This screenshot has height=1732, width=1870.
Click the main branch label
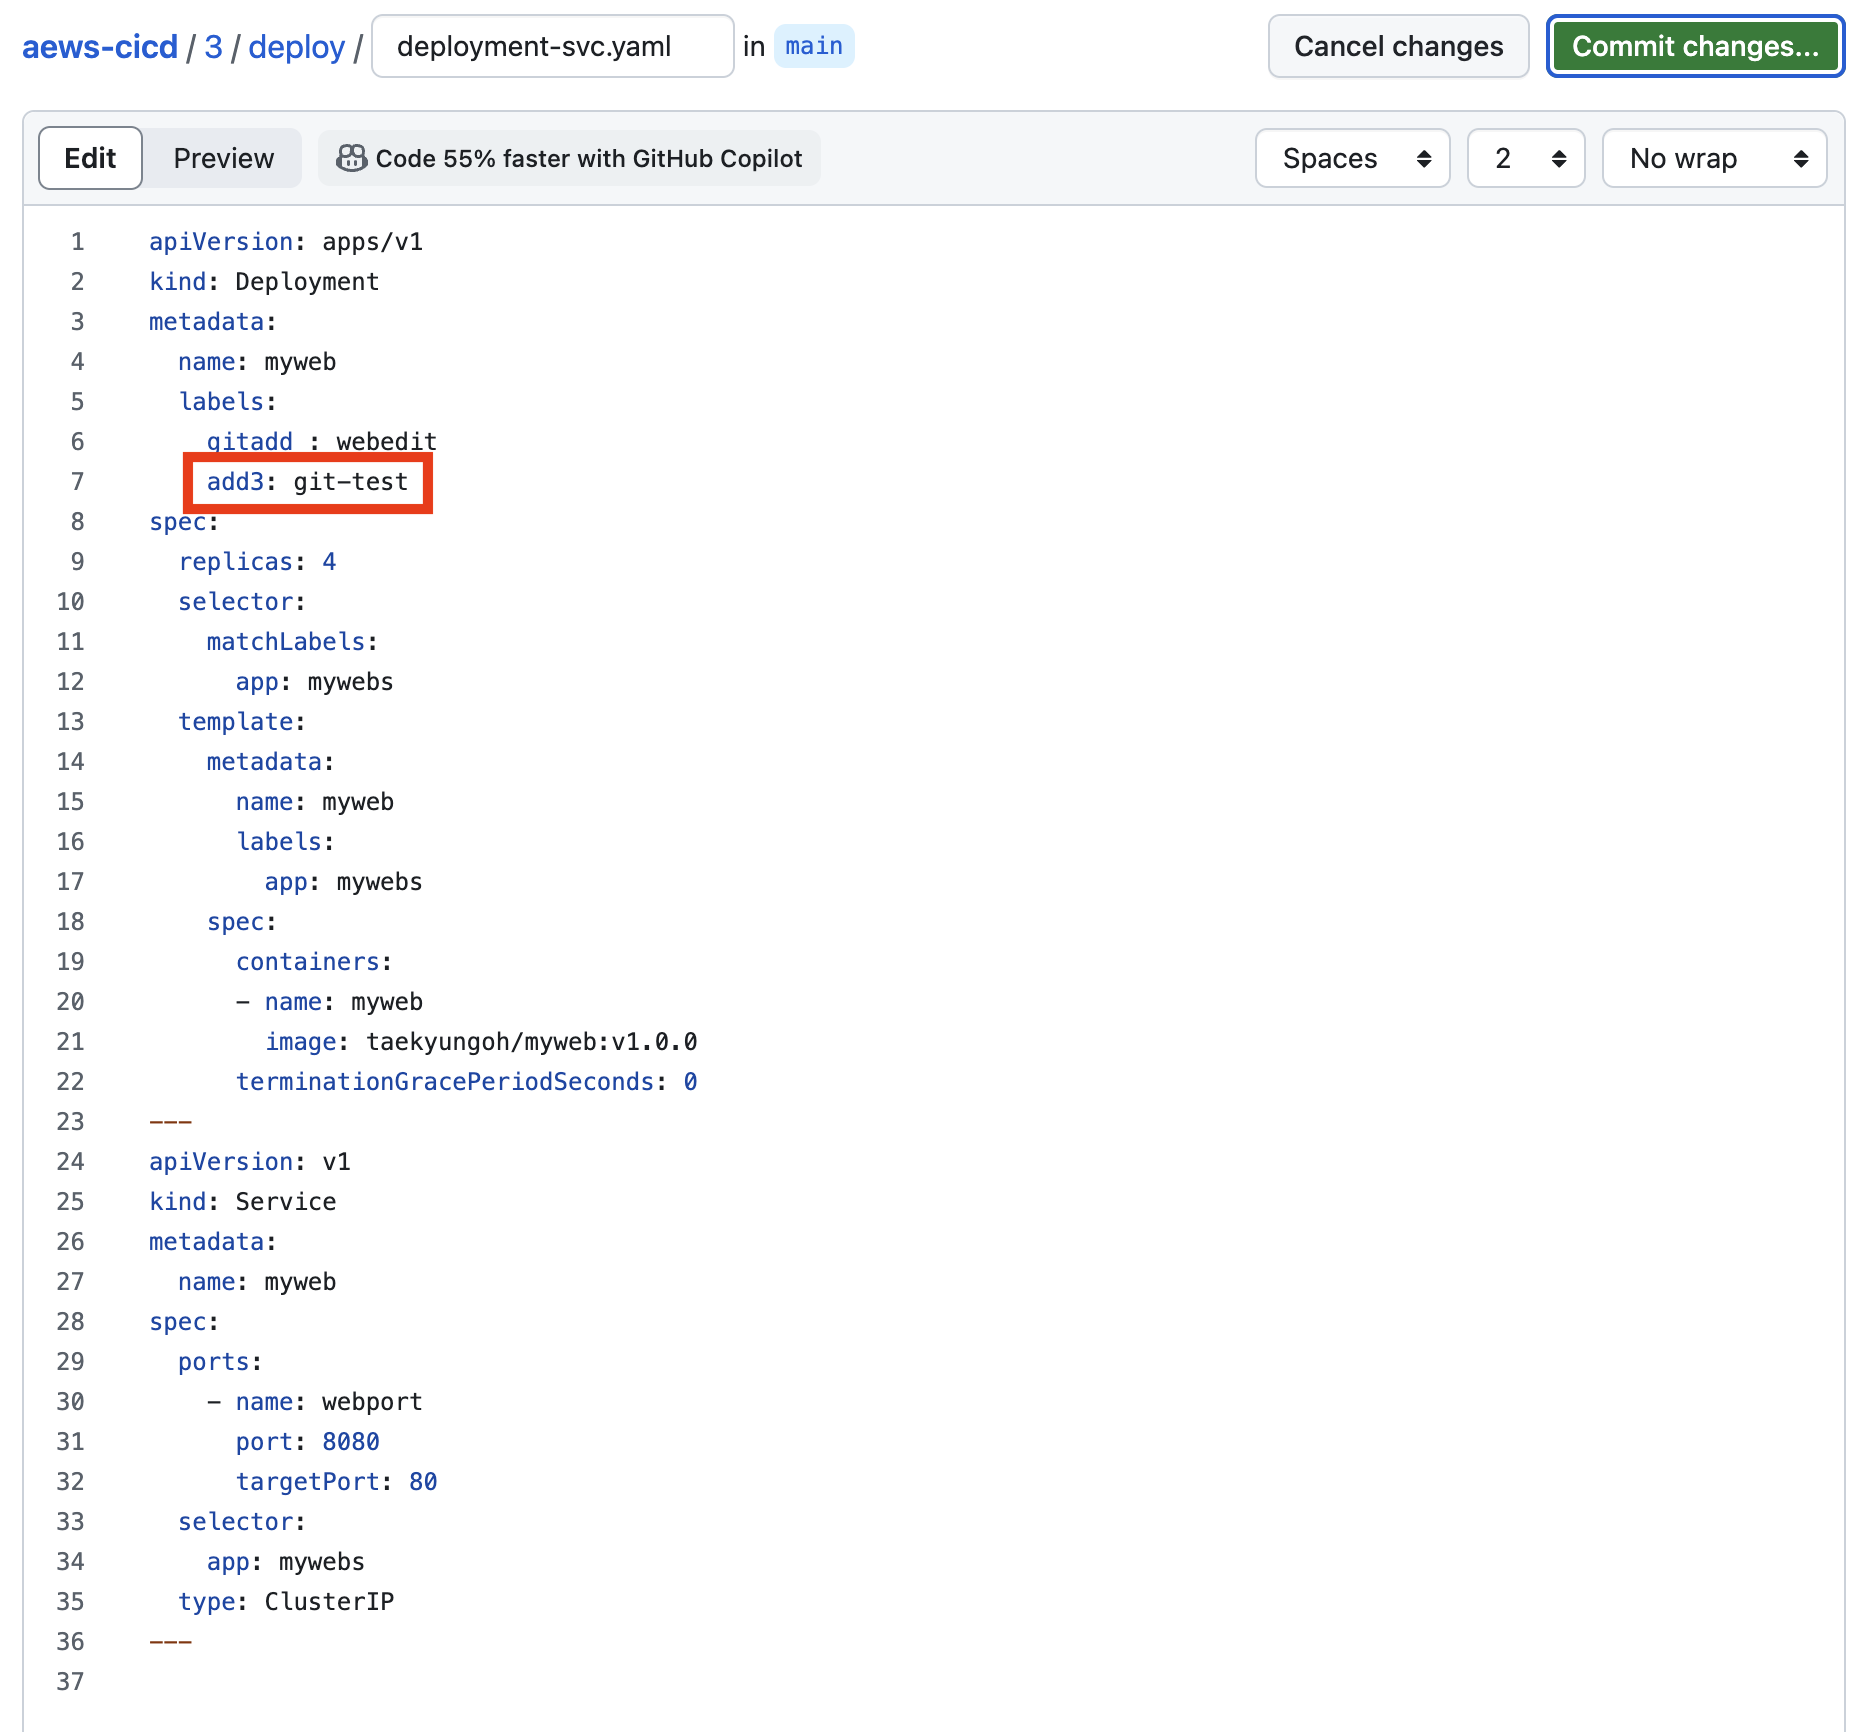814,46
